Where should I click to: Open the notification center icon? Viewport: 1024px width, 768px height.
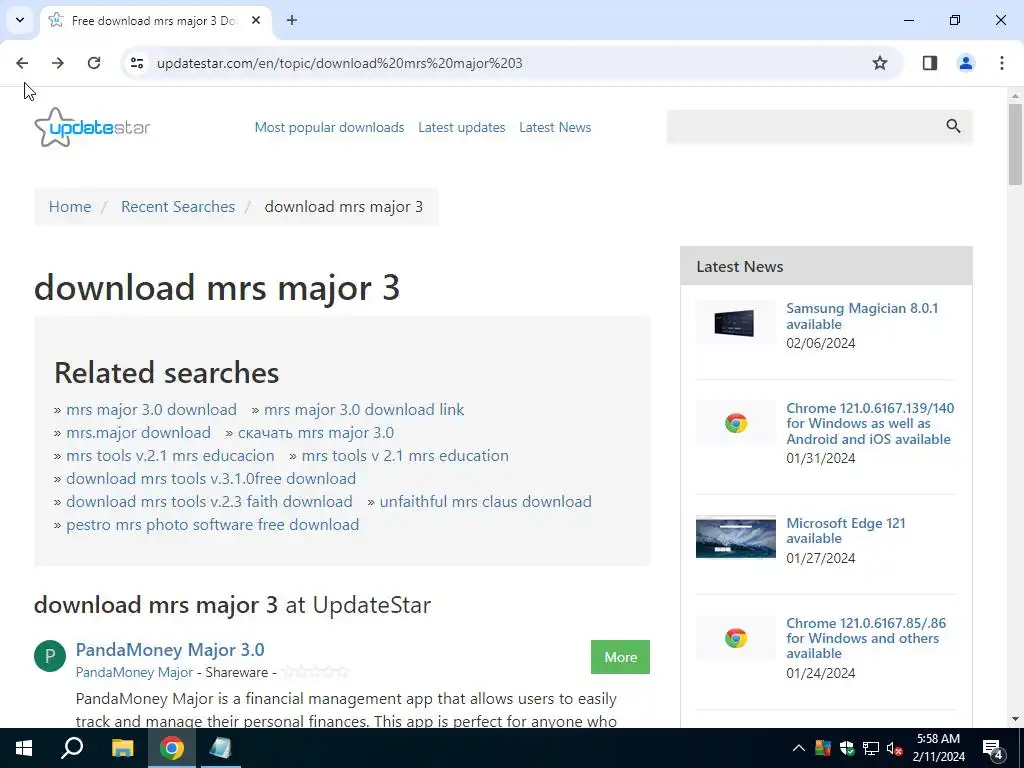point(993,748)
